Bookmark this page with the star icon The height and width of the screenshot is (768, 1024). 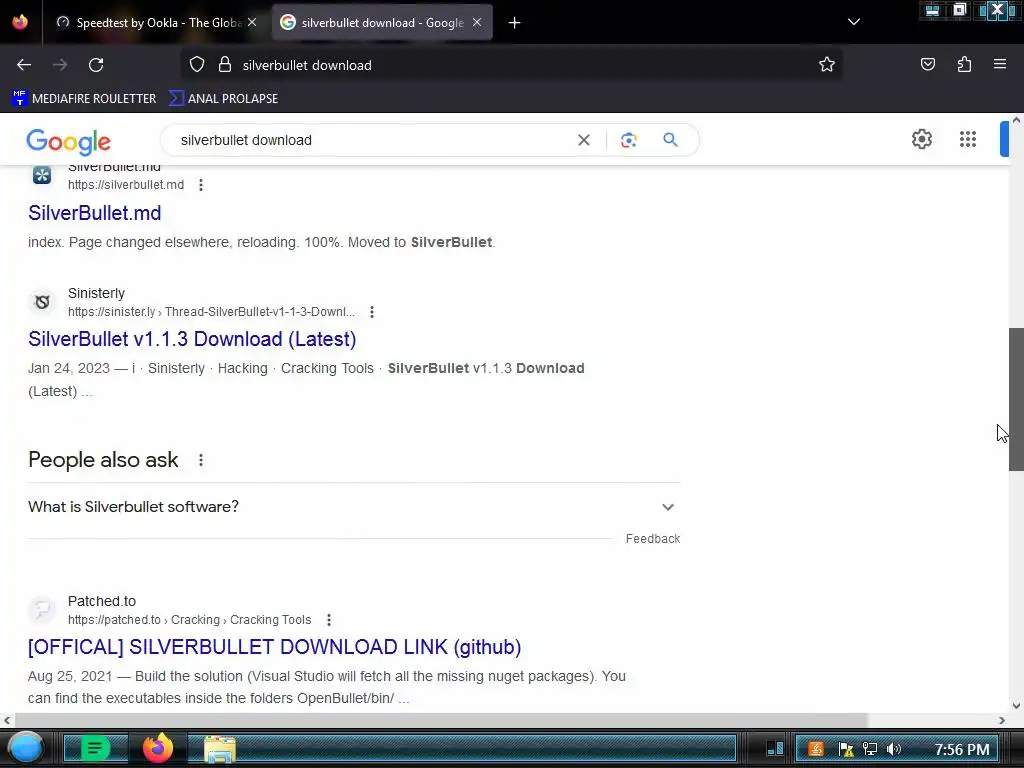coord(827,65)
